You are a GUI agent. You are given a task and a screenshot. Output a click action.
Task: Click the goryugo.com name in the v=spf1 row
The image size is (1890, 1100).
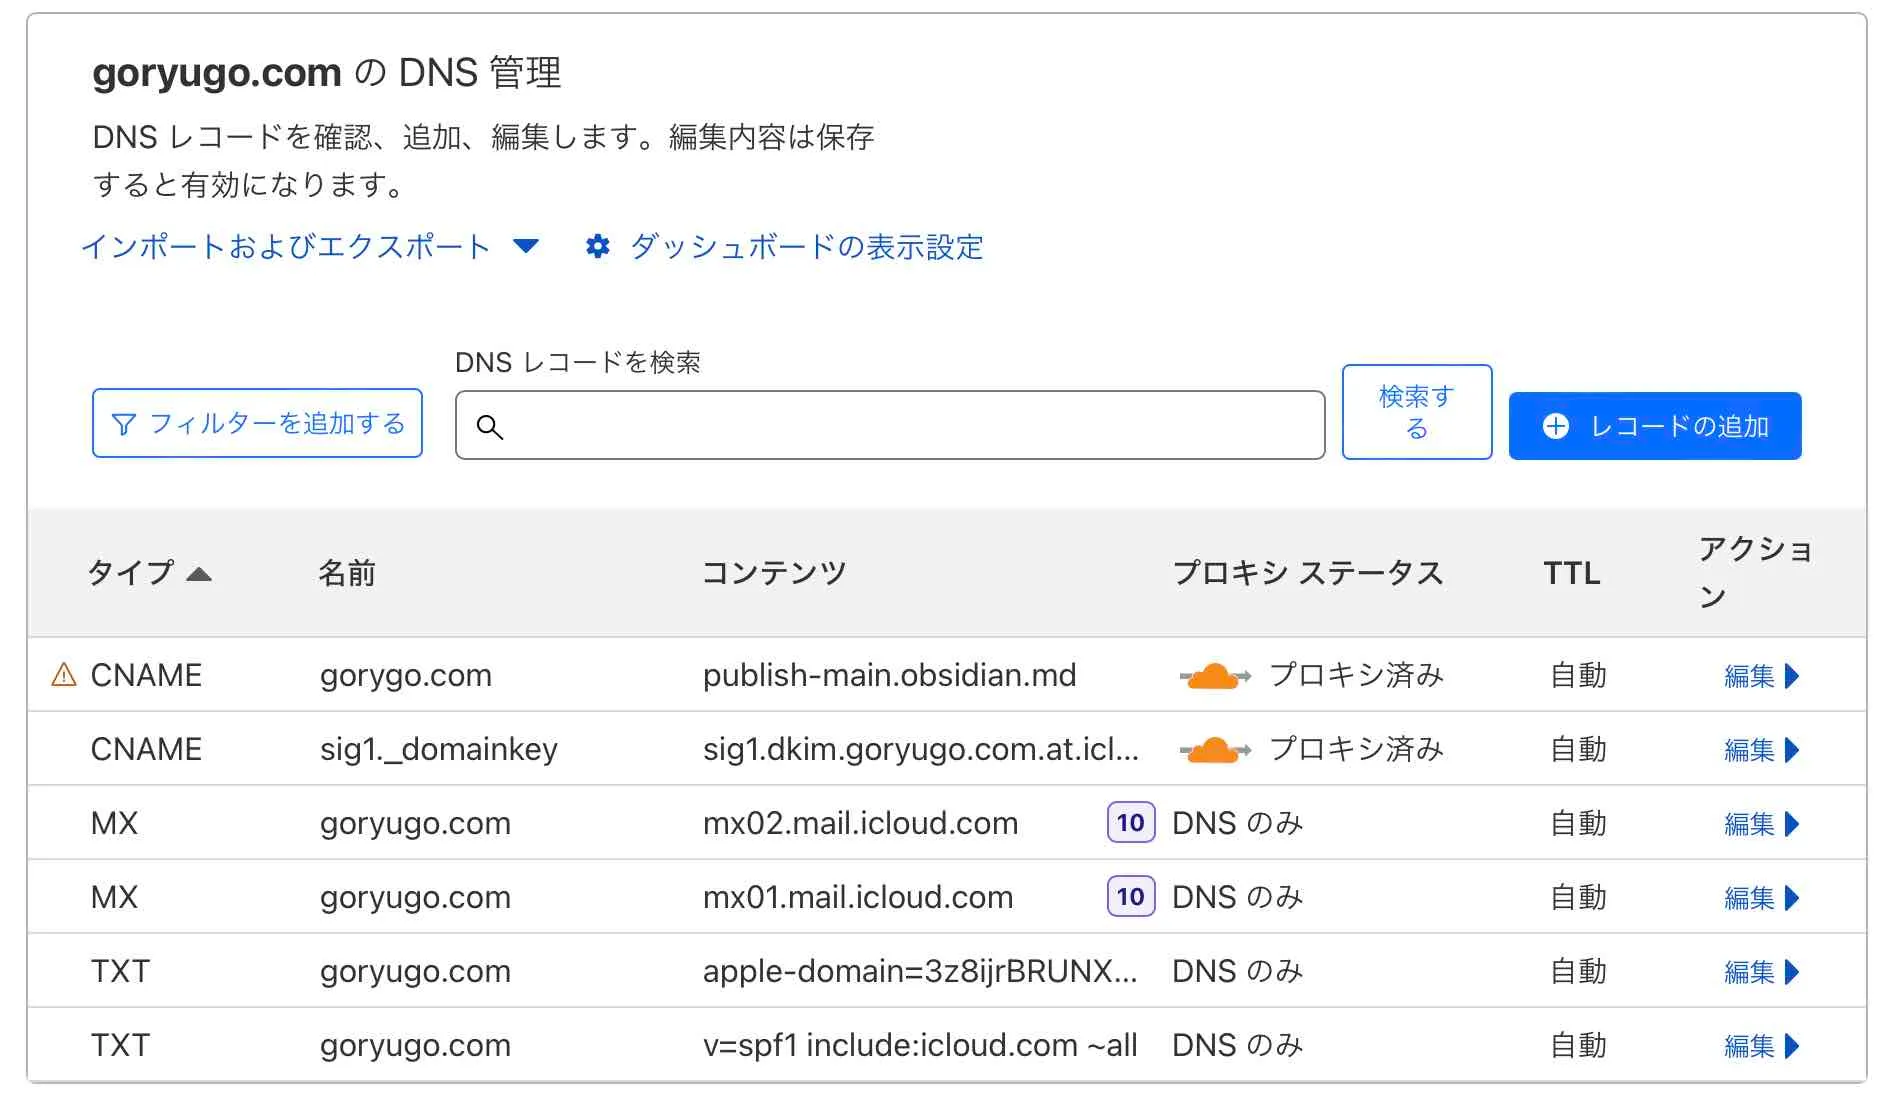pyautogui.click(x=415, y=1045)
